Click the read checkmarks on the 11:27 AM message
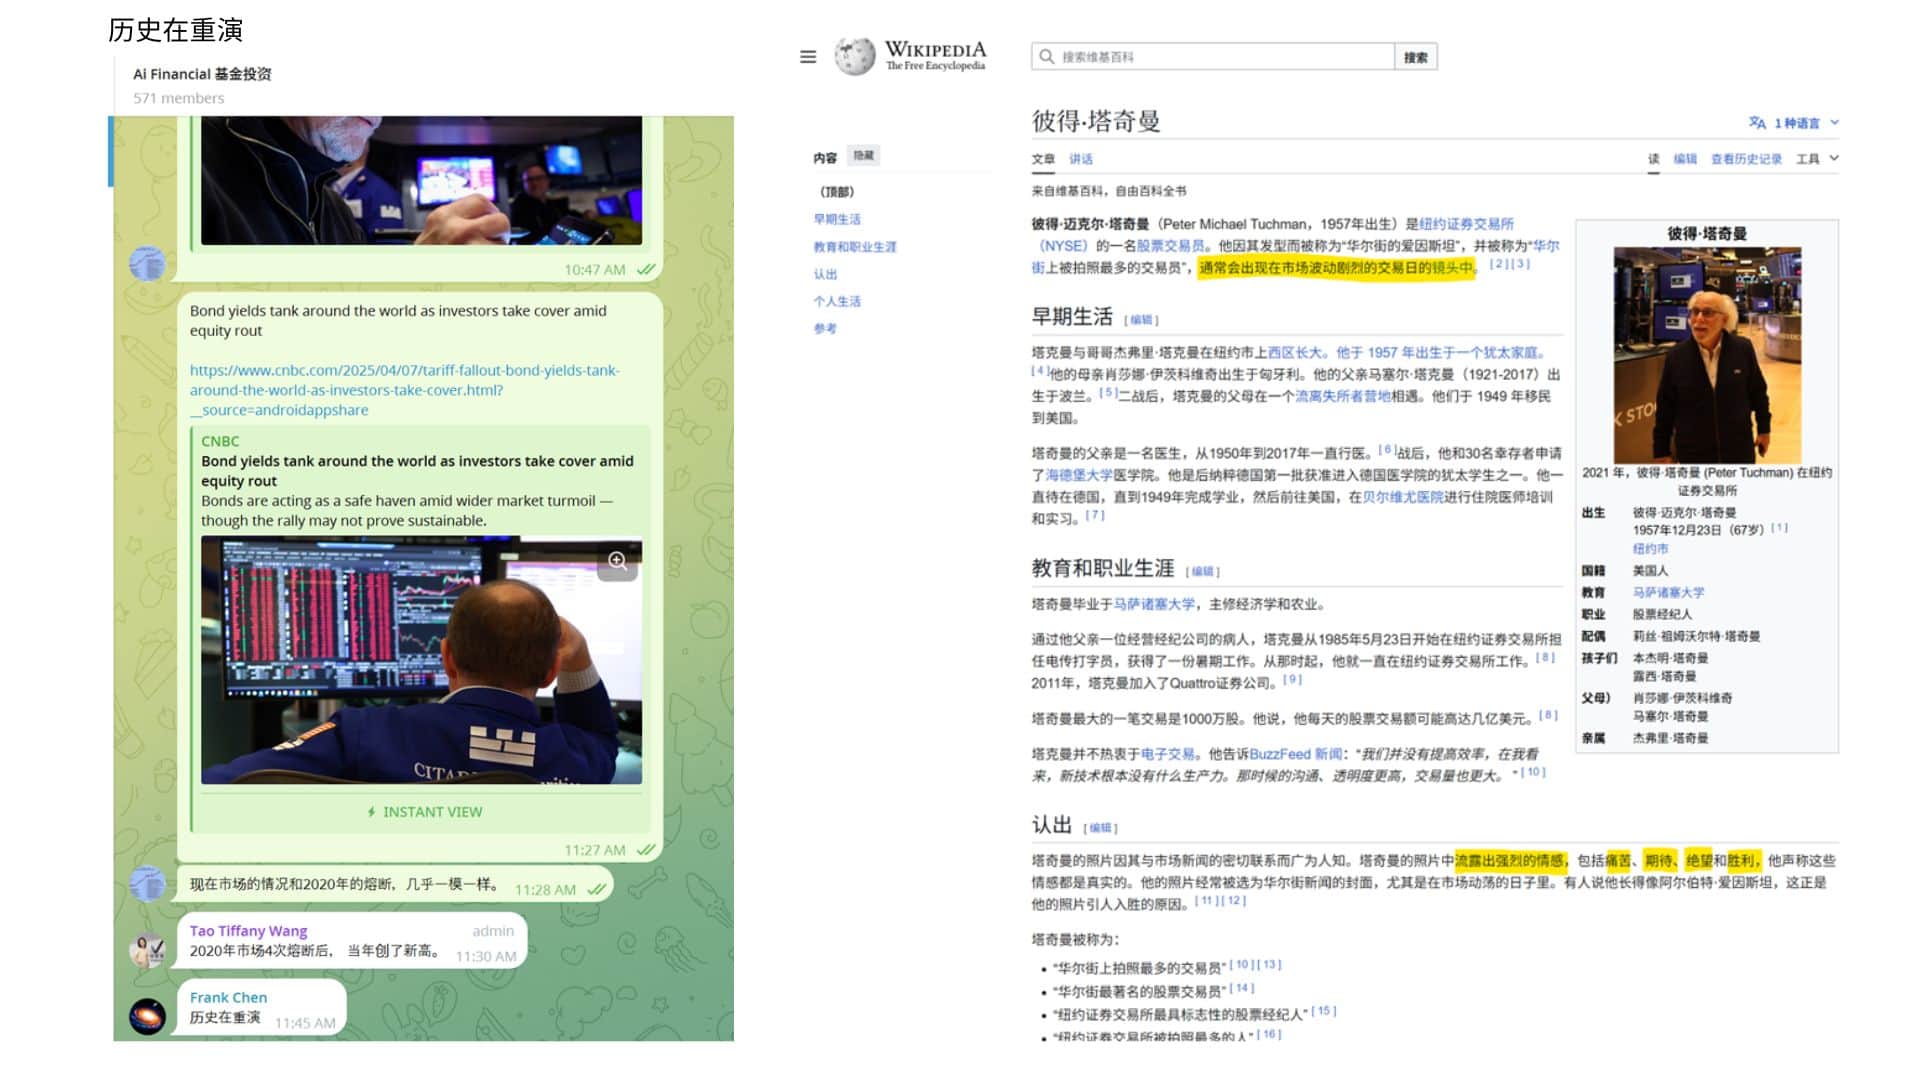The image size is (1920, 1080). point(646,850)
